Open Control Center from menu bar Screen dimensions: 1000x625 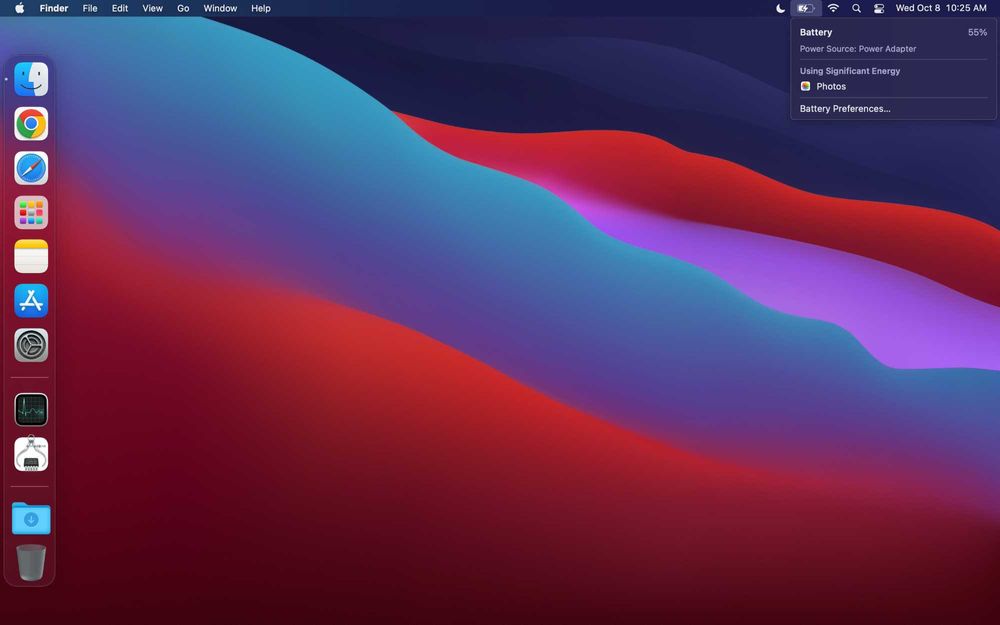click(x=879, y=8)
